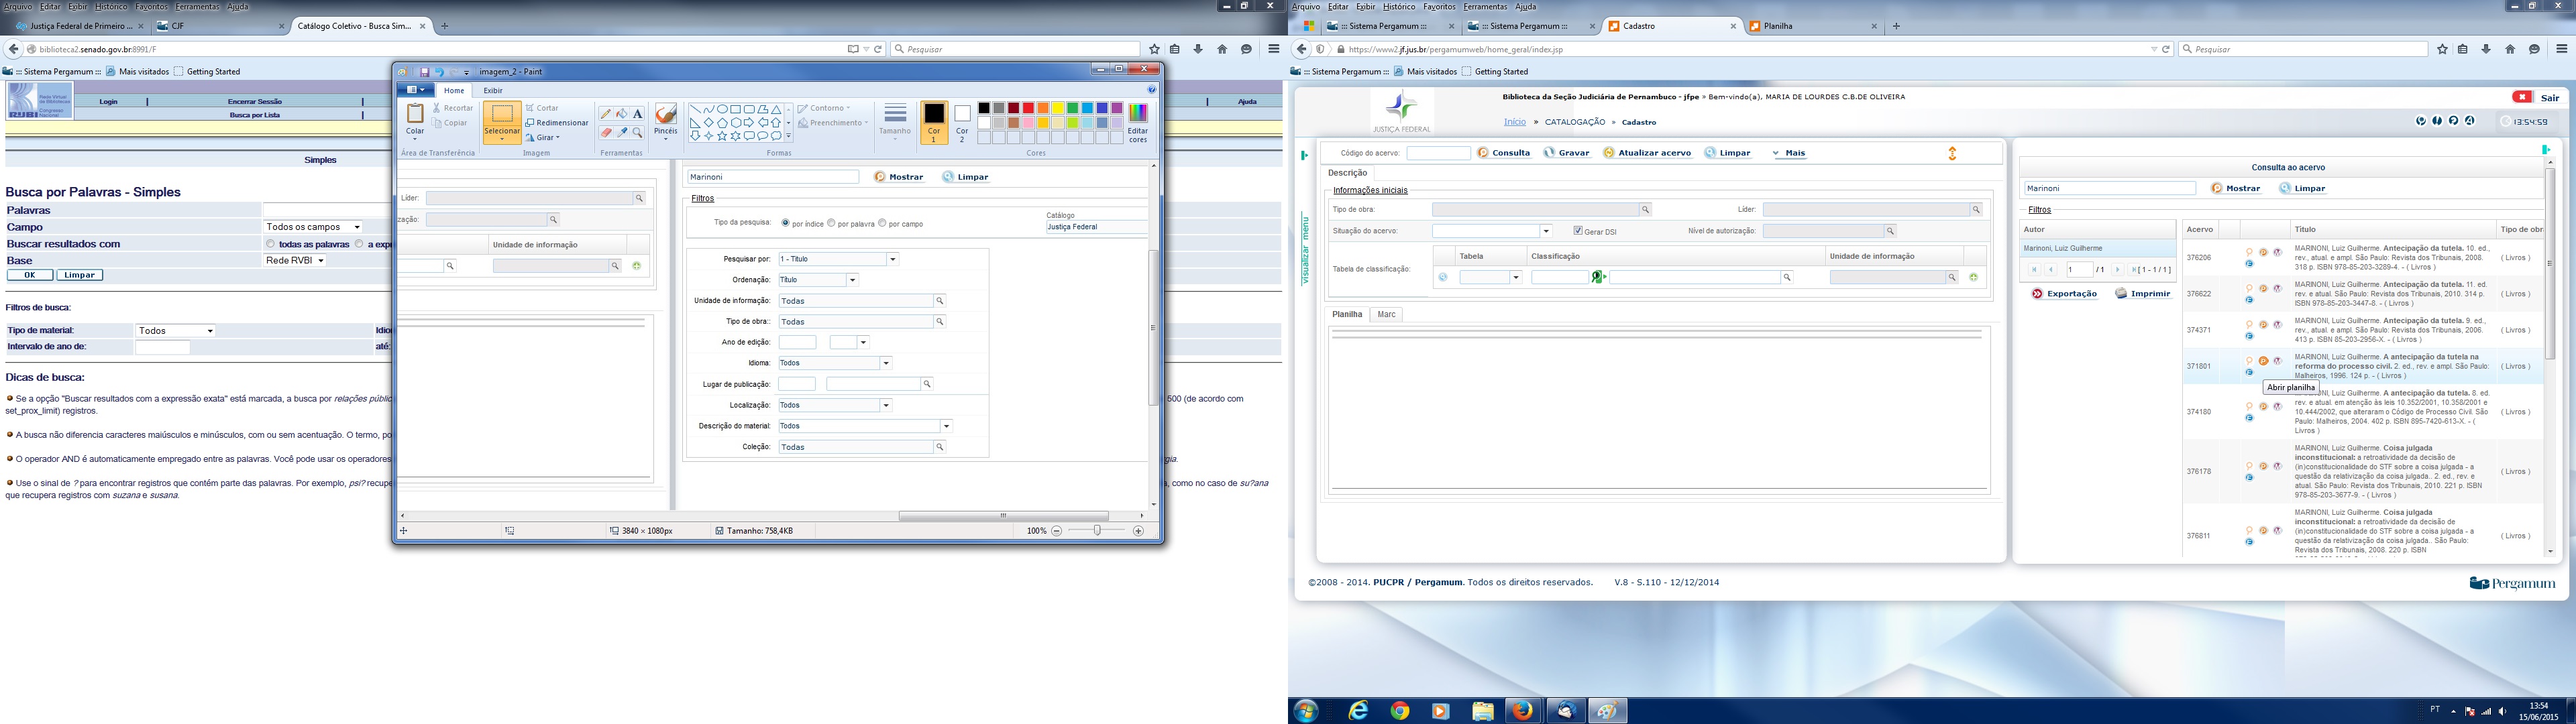
Task: Click the Início breadcrumb link
Action: pos(1514,122)
